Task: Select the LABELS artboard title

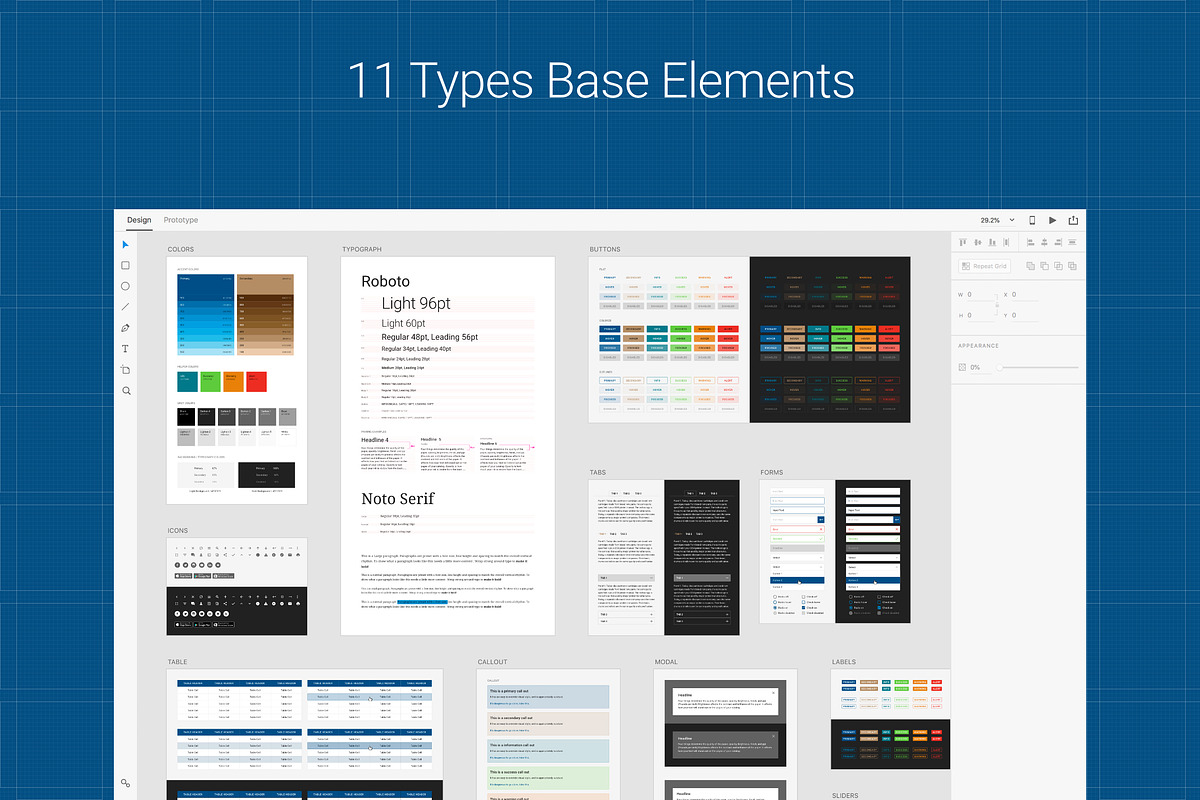Action: tap(844, 662)
